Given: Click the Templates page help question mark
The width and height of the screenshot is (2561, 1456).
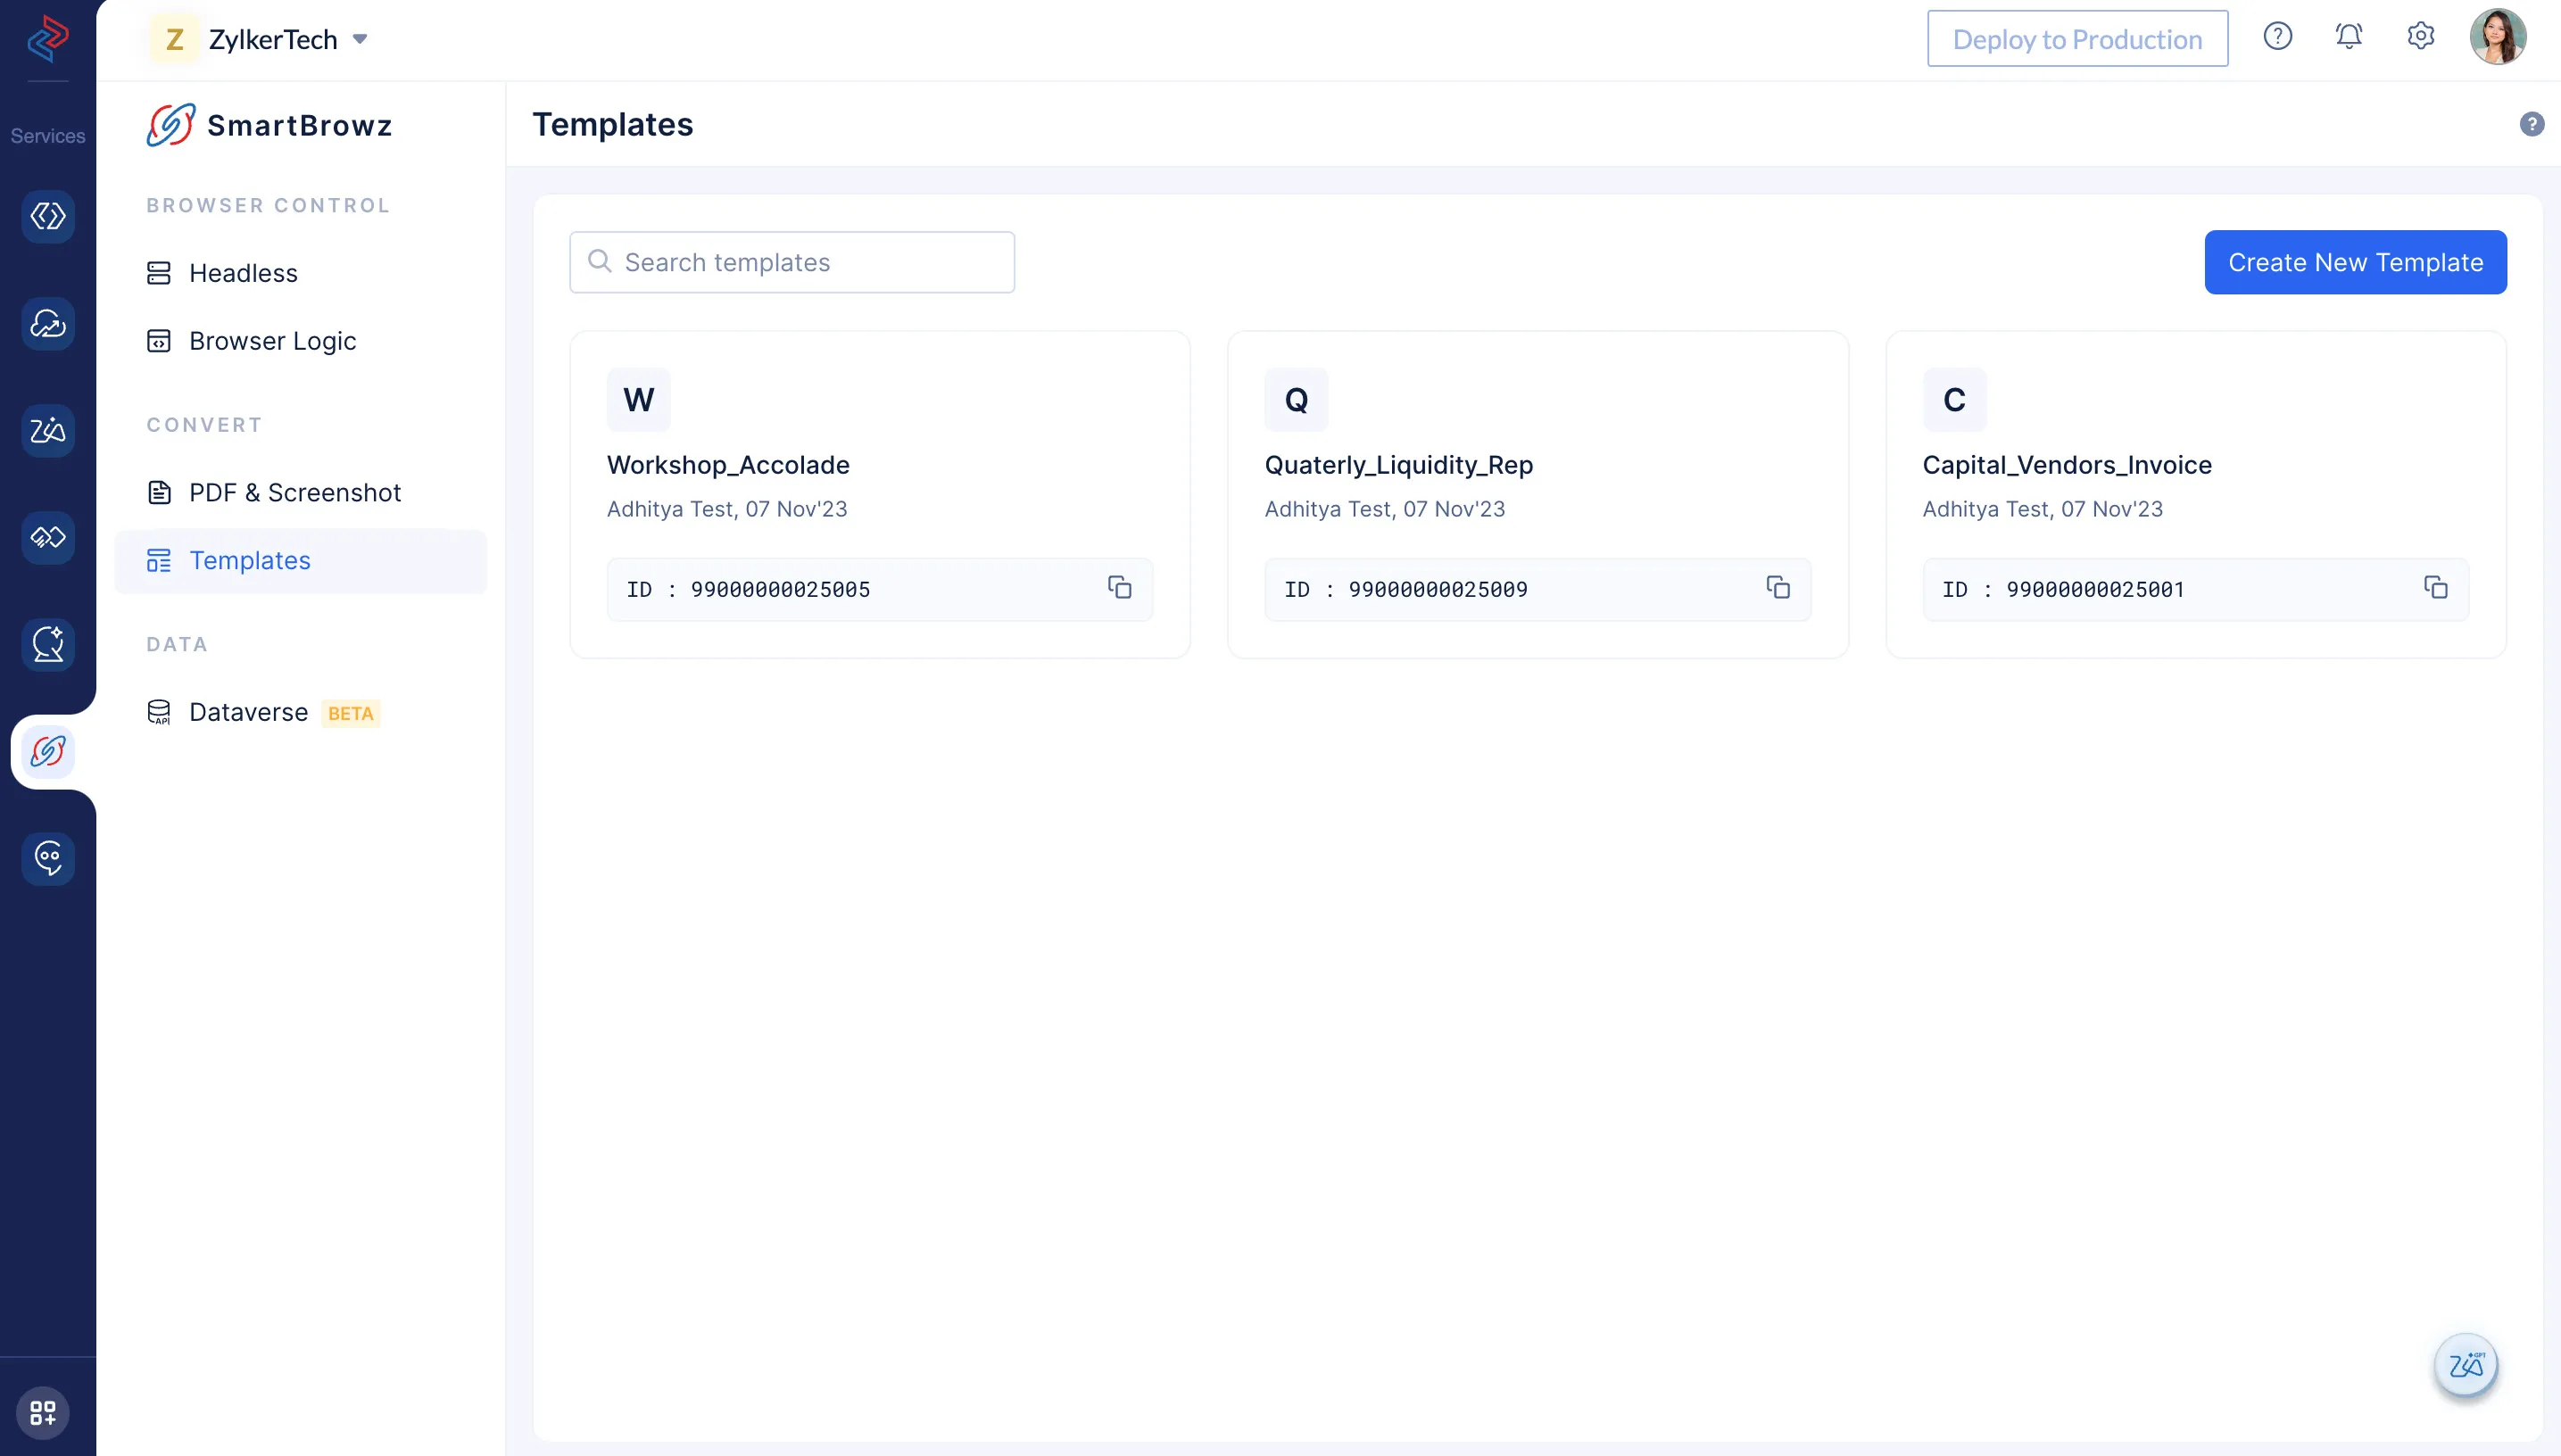Looking at the screenshot, I should pyautogui.click(x=2531, y=124).
